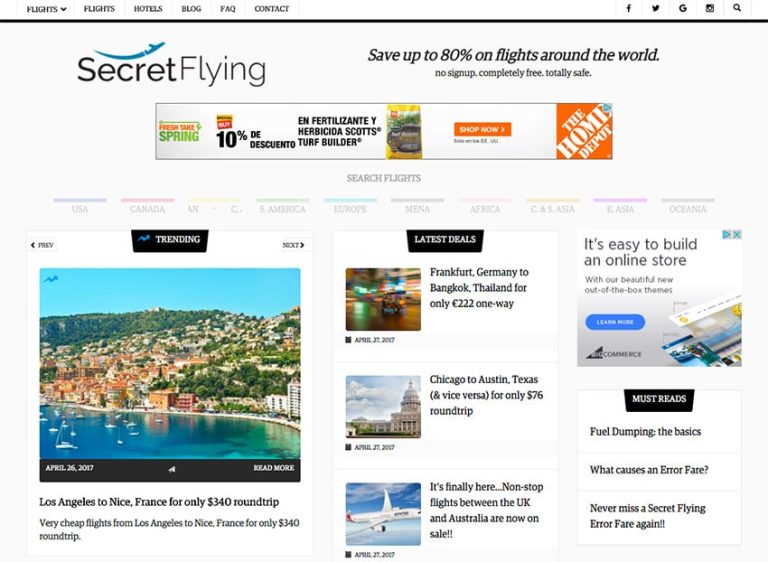Open Frankfurt to Bangkok deal link
Image resolution: width=768 pixels, height=562 pixels.
click(479, 288)
